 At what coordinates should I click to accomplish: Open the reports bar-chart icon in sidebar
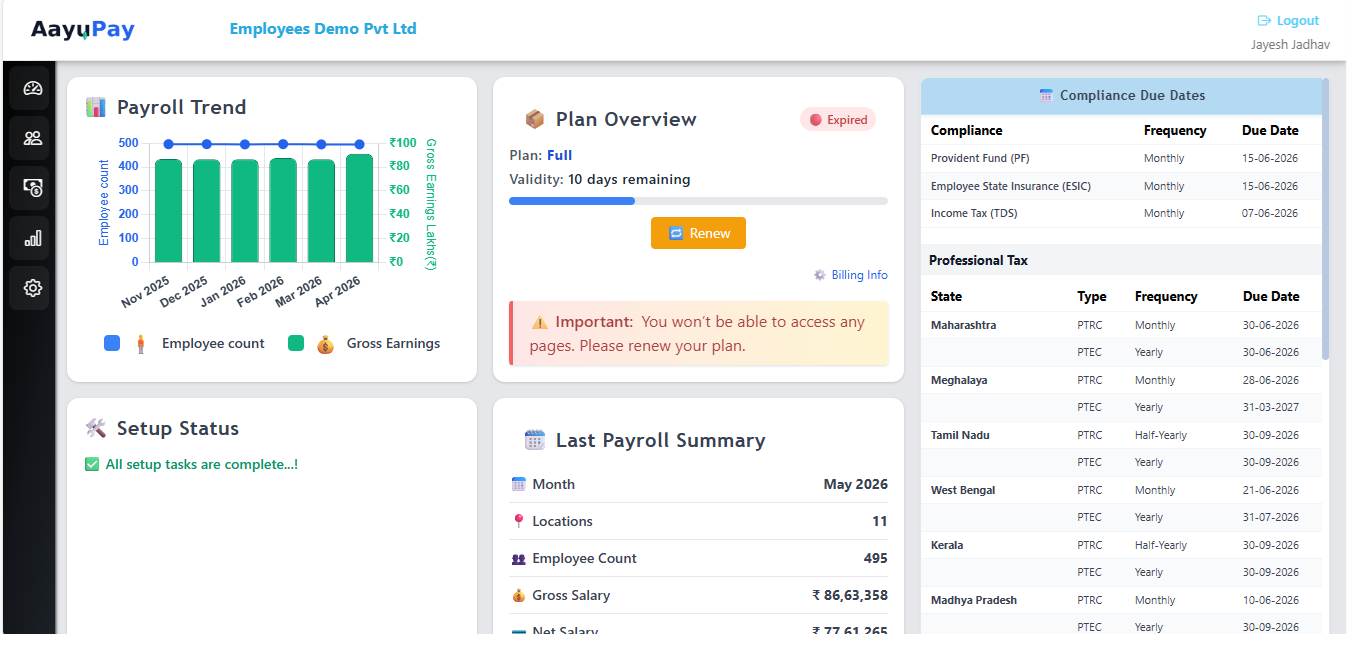point(33,238)
